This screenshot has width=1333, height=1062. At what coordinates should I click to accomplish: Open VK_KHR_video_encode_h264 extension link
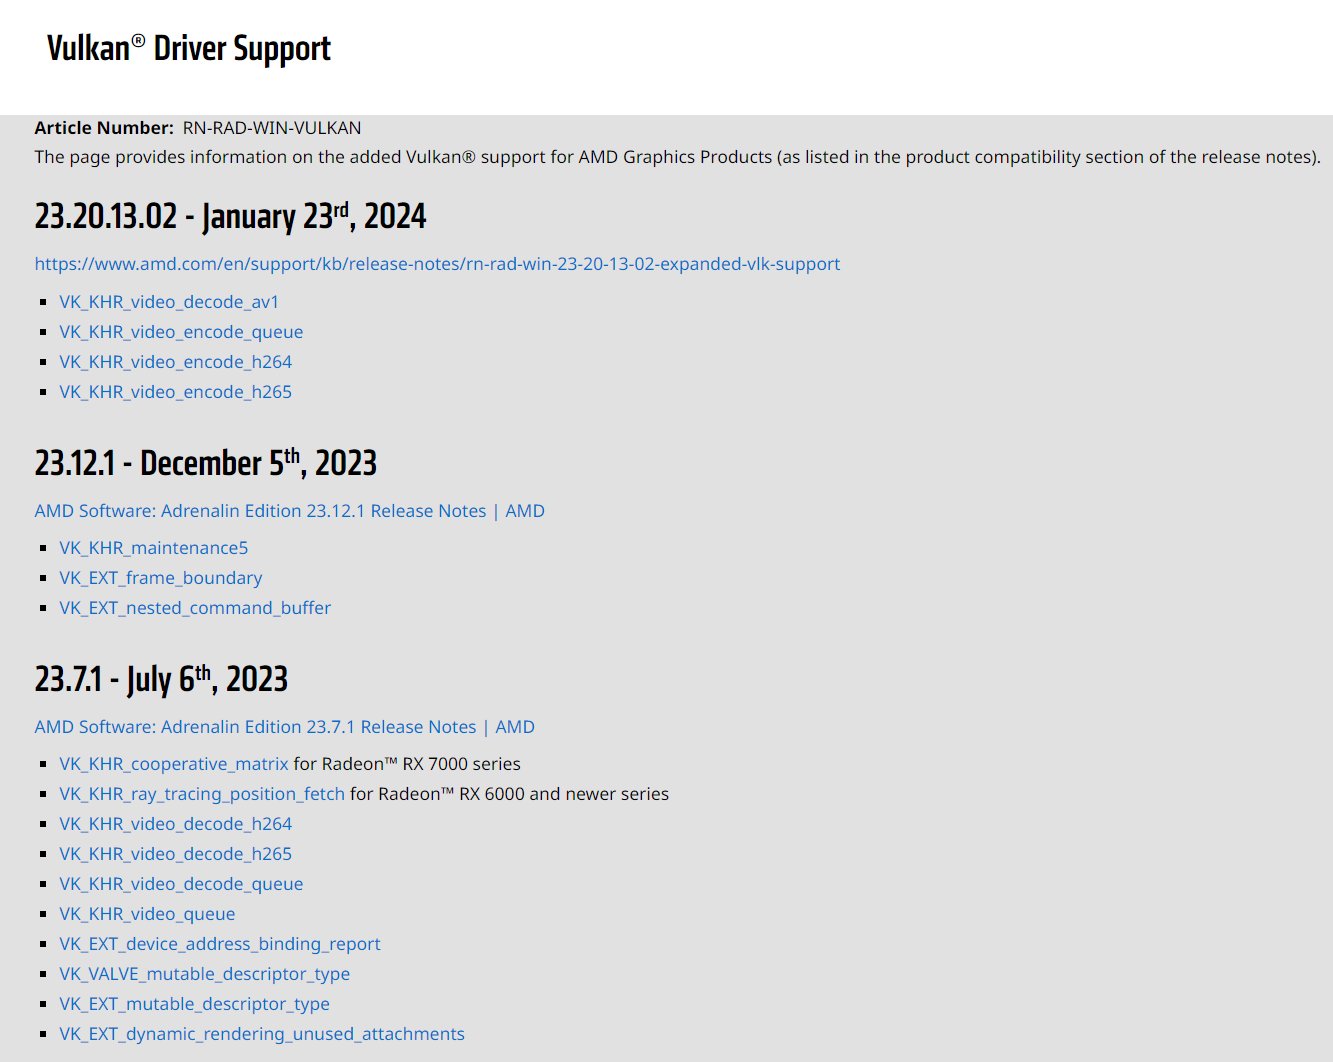tap(175, 362)
